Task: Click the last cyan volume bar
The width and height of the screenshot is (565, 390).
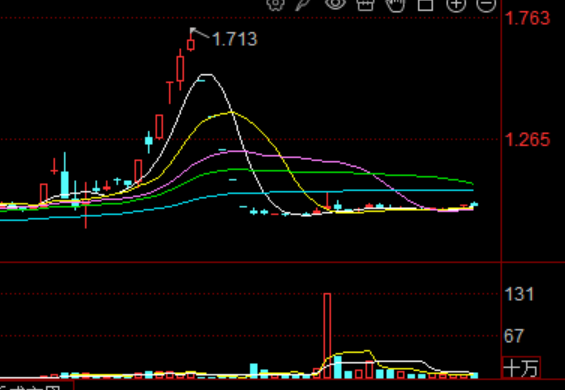Action: 474,376
